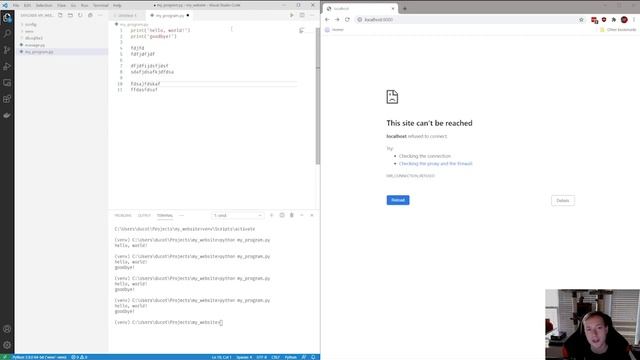The image size is (640, 360).
Task: Refresh the Explorer file tree
Action: [80, 15]
